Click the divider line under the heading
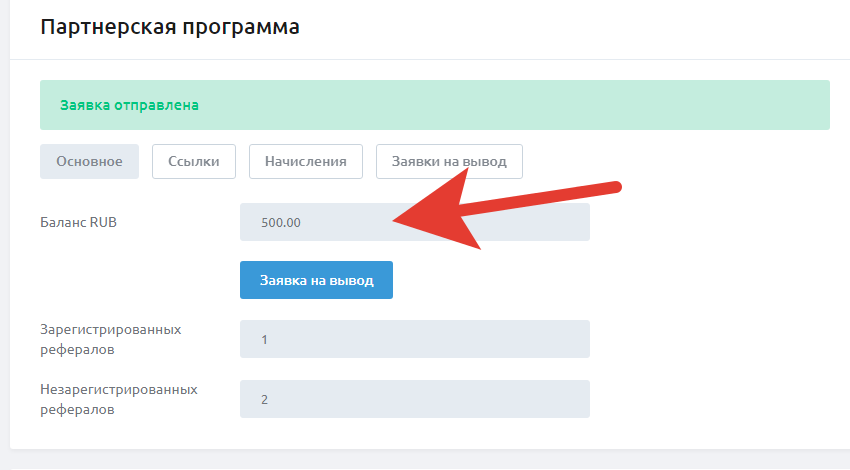The image size is (850, 470). pyautogui.click(x=430, y=59)
